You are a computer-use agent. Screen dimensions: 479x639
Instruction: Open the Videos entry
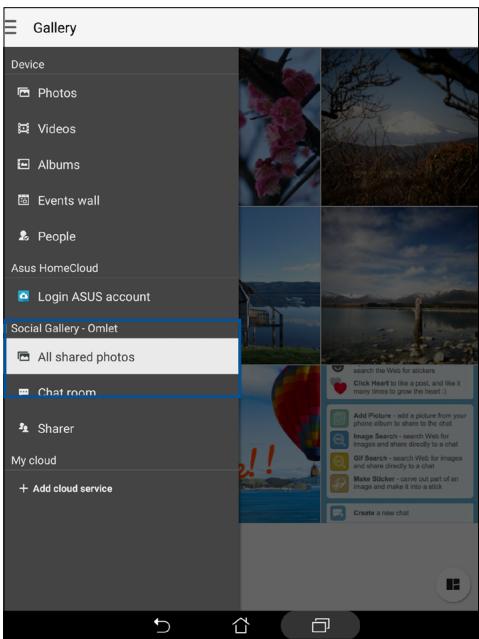[x=121, y=129]
